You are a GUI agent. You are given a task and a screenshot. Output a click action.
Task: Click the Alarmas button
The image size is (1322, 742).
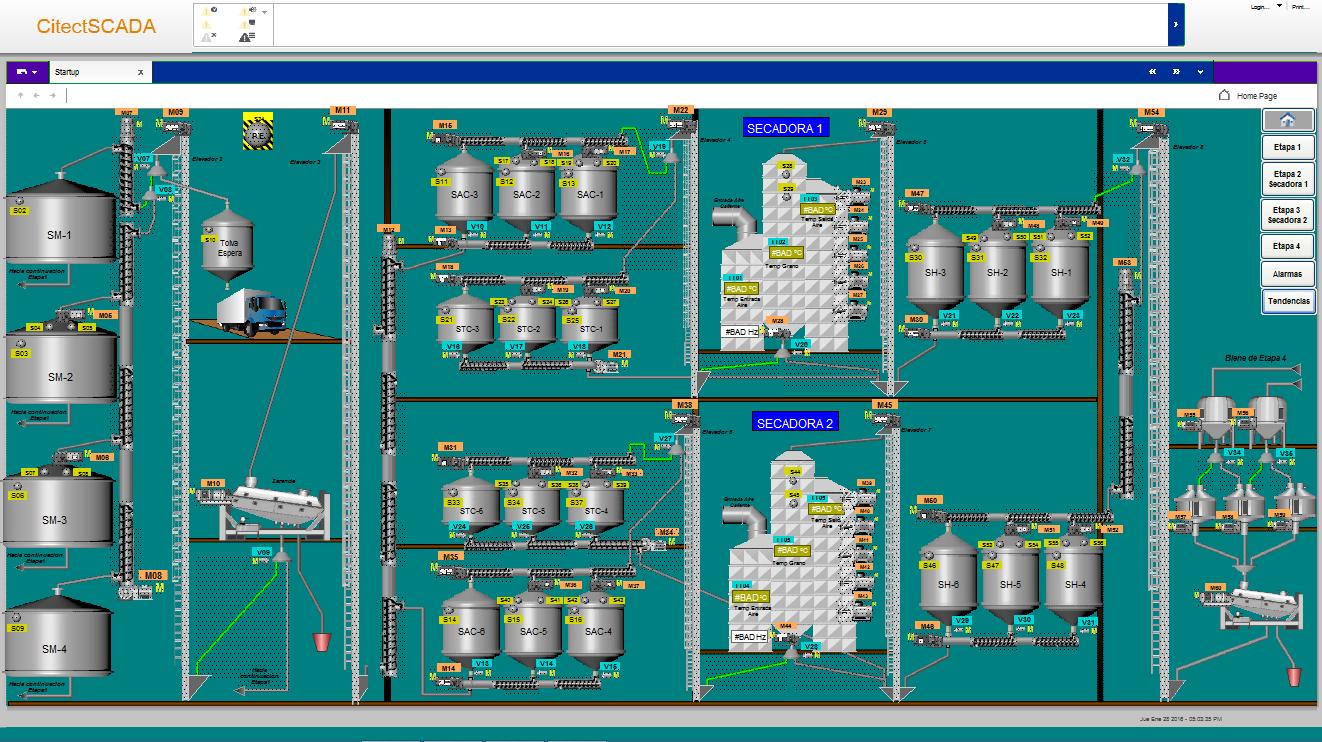click(1287, 273)
